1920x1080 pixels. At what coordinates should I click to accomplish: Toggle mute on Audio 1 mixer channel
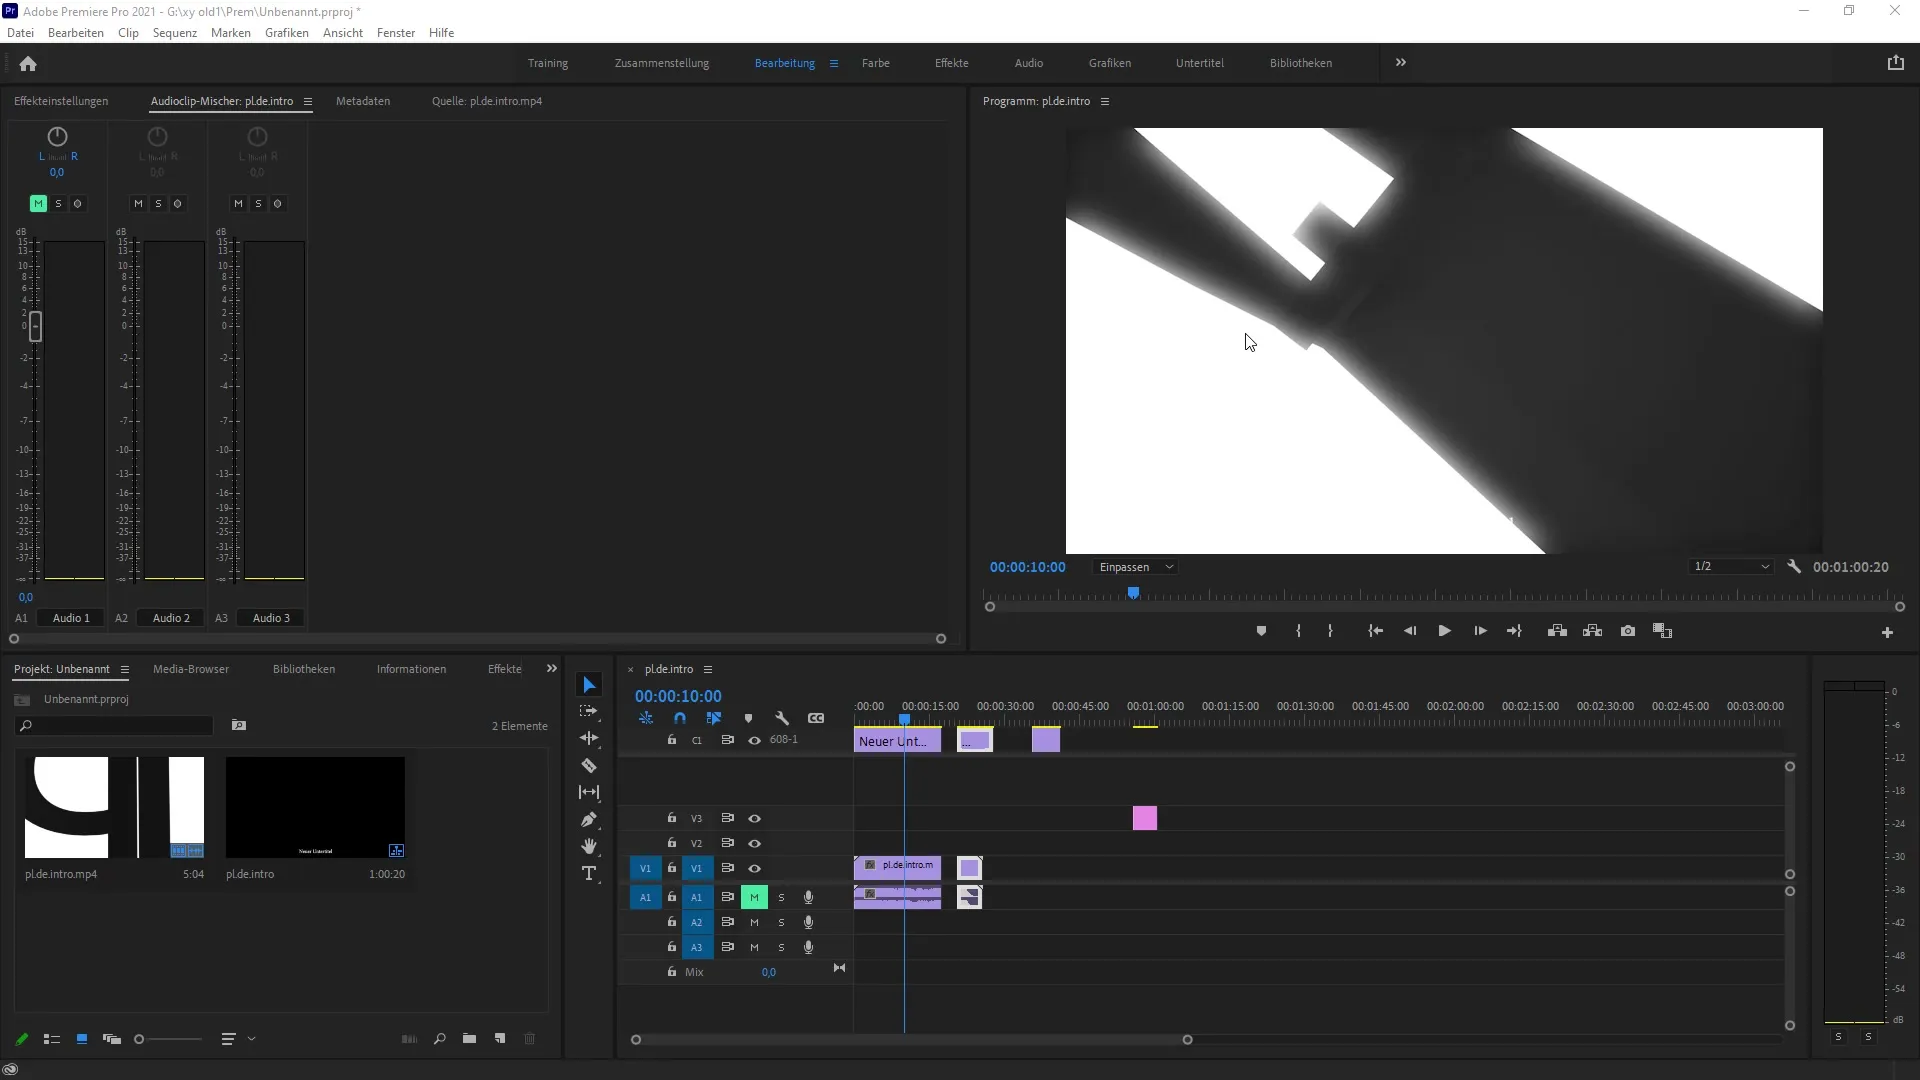point(38,203)
